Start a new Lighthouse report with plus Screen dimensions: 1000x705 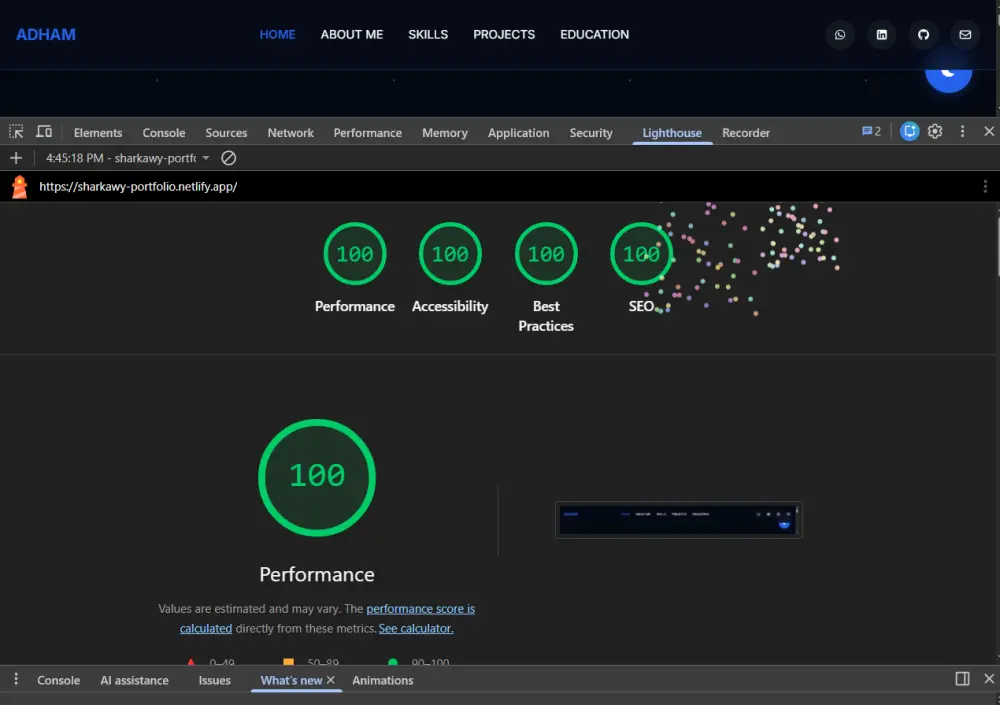tap(16, 158)
